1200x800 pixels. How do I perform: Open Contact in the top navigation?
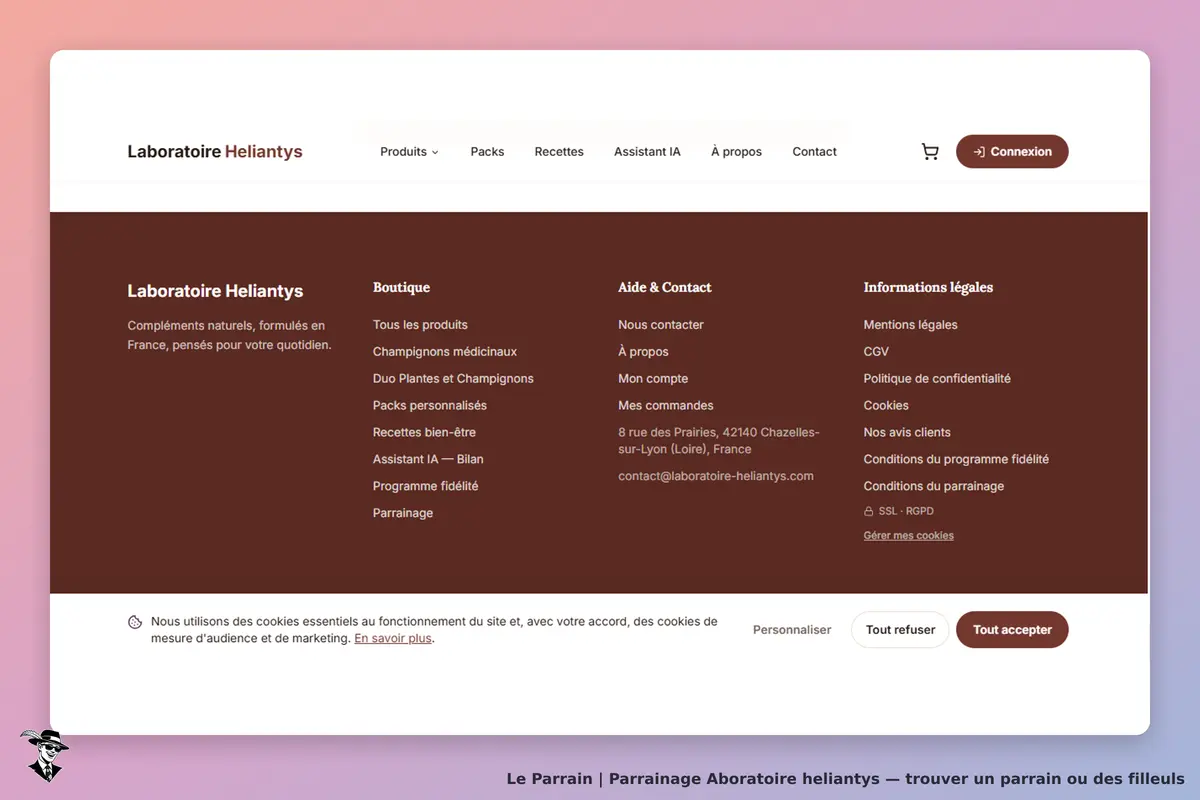tap(814, 152)
